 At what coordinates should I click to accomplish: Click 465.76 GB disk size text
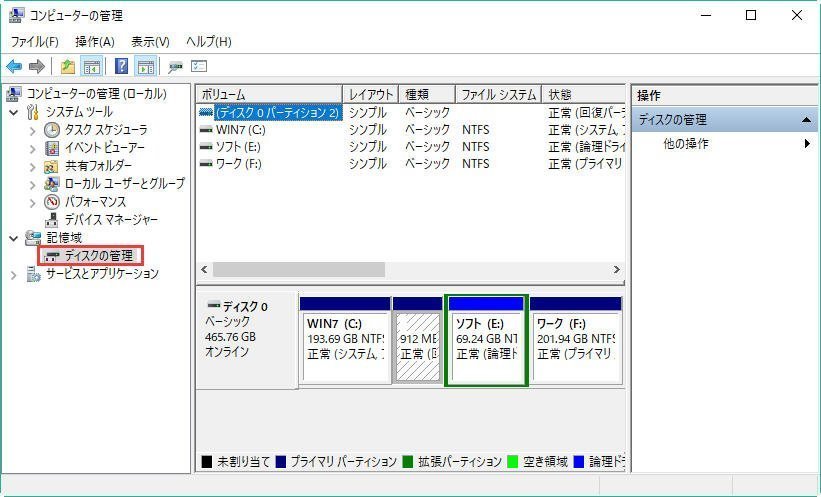(230, 337)
